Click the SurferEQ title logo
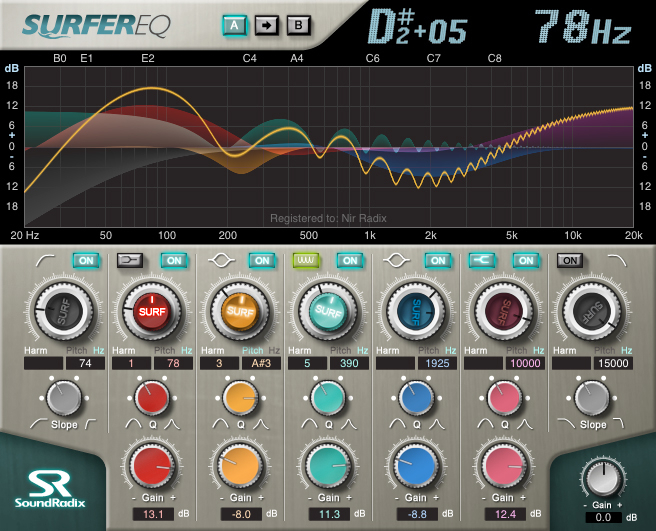 pyautogui.click(x=96, y=26)
